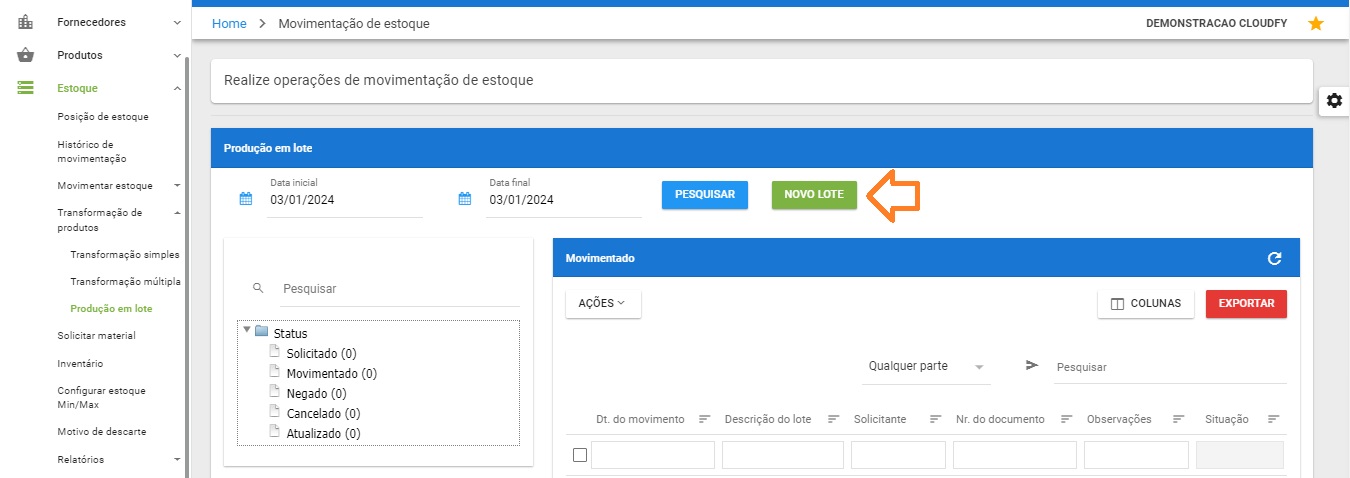Go to Home breadcrumb link
1350x478 pixels.
point(229,23)
